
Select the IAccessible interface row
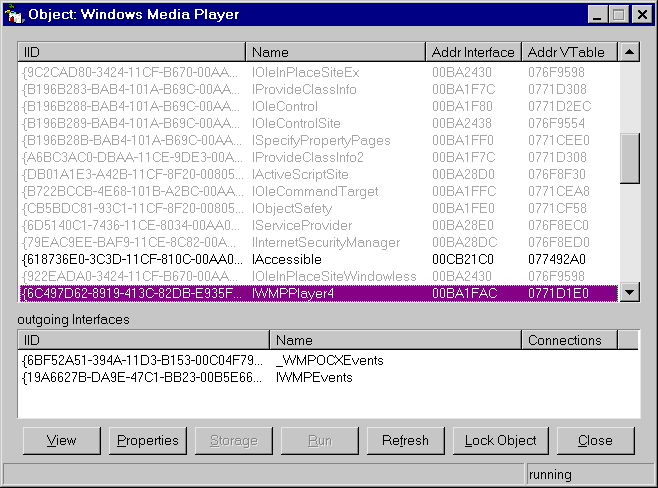(319, 259)
